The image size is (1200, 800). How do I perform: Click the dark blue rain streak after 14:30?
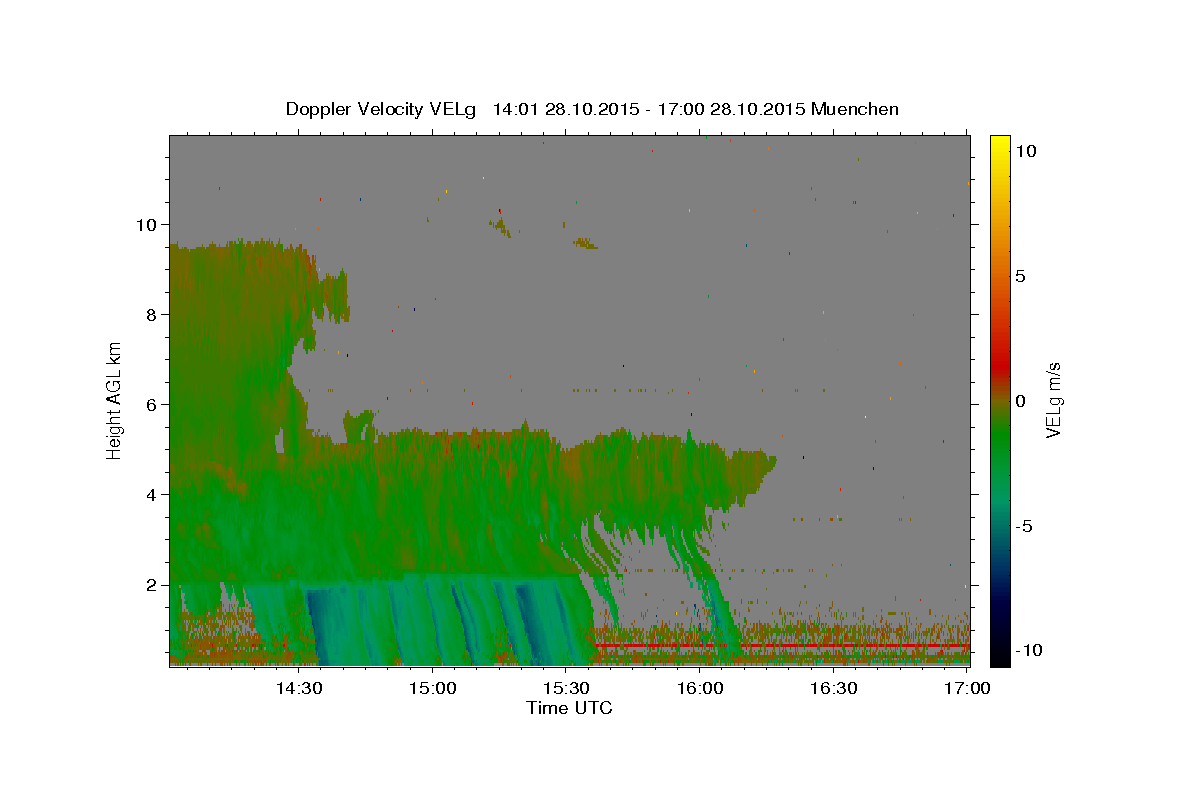318,625
